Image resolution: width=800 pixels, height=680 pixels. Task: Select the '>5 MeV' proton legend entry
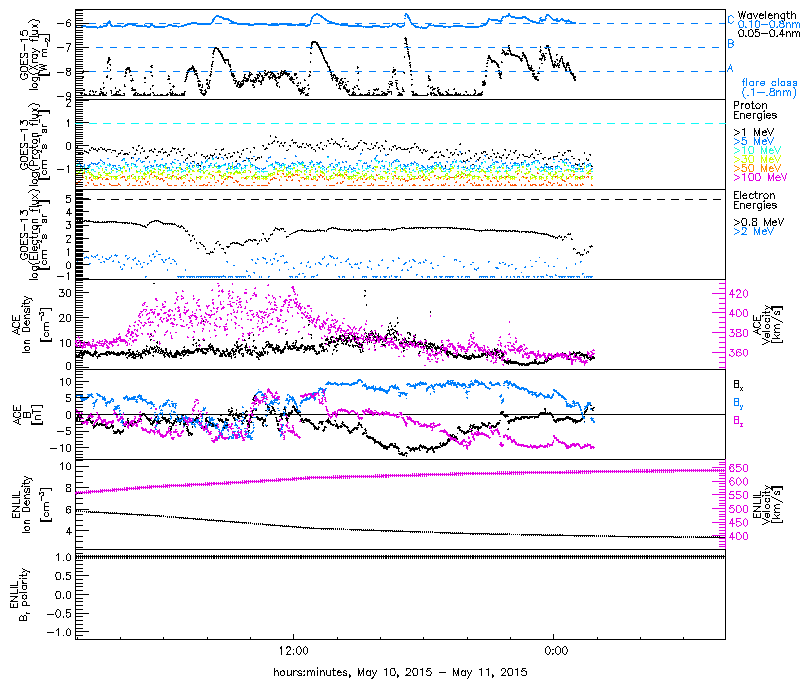click(754, 141)
